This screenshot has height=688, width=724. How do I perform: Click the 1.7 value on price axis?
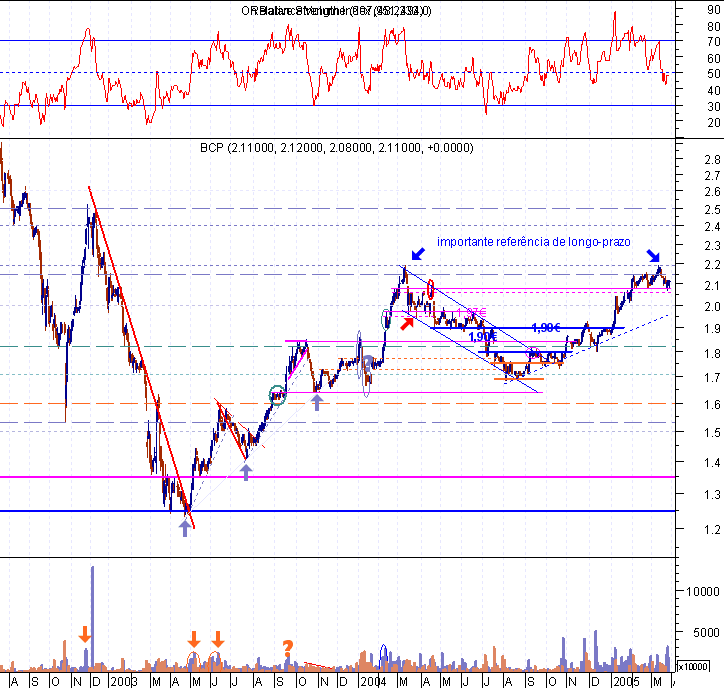point(712,378)
